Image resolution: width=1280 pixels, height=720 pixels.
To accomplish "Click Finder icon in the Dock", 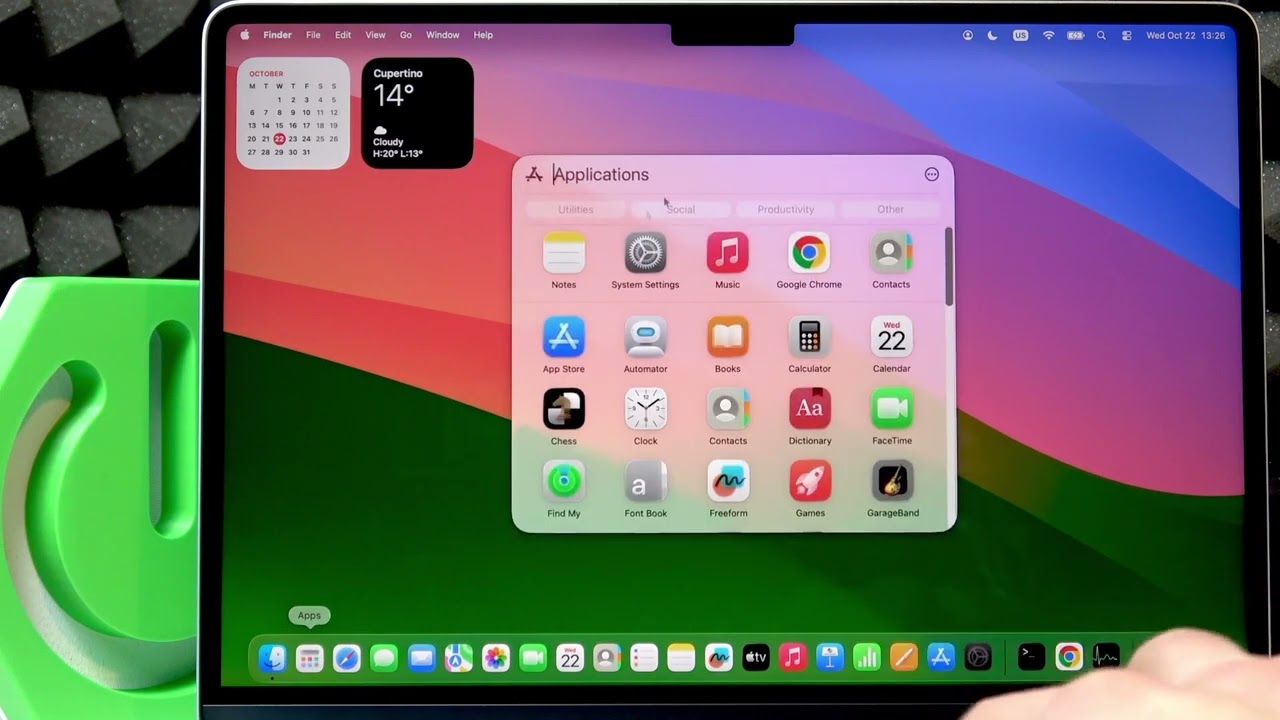I will [272, 658].
